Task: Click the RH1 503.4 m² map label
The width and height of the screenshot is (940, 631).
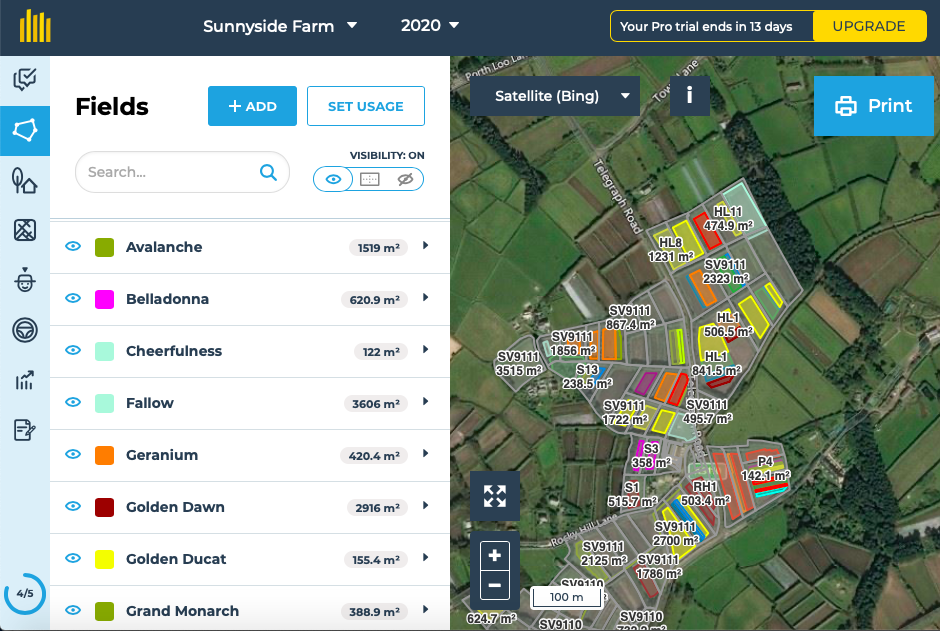Action: [x=705, y=493]
